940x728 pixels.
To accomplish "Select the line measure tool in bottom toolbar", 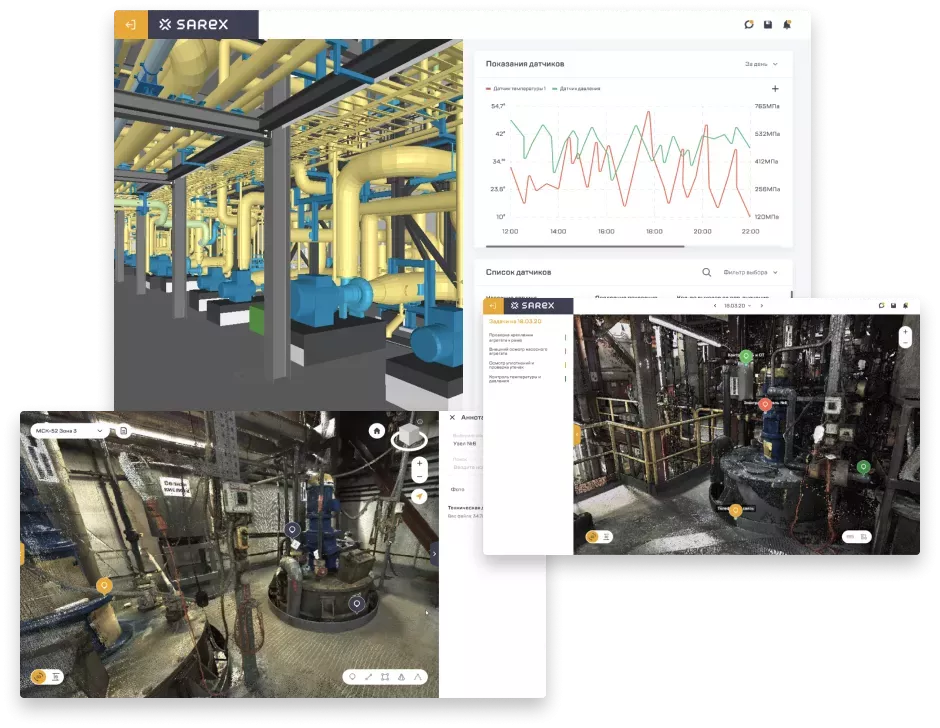I will point(369,677).
